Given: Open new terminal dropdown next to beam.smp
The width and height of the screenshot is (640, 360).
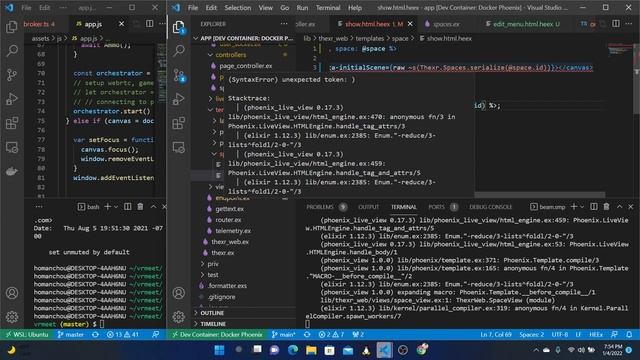Looking at the screenshot, I should (582, 207).
